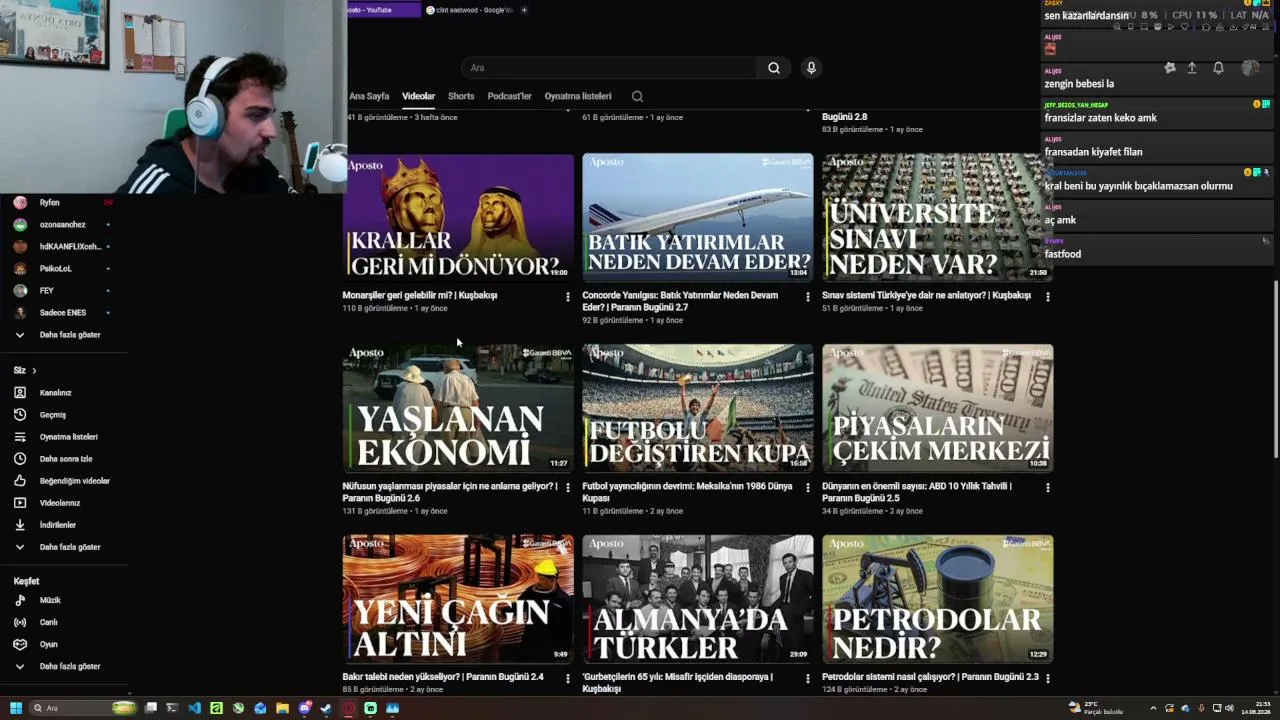1280x720 pixels.
Task: Select the Videolar channel tab
Action: tap(418, 97)
